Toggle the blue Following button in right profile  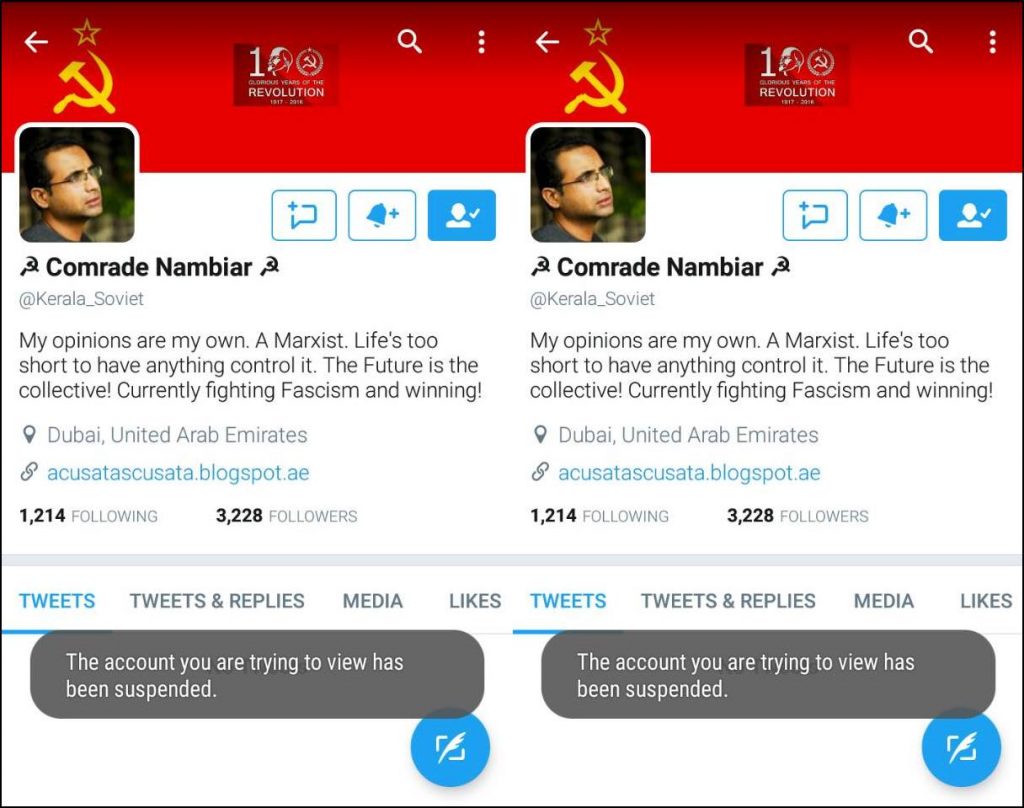pos(972,215)
